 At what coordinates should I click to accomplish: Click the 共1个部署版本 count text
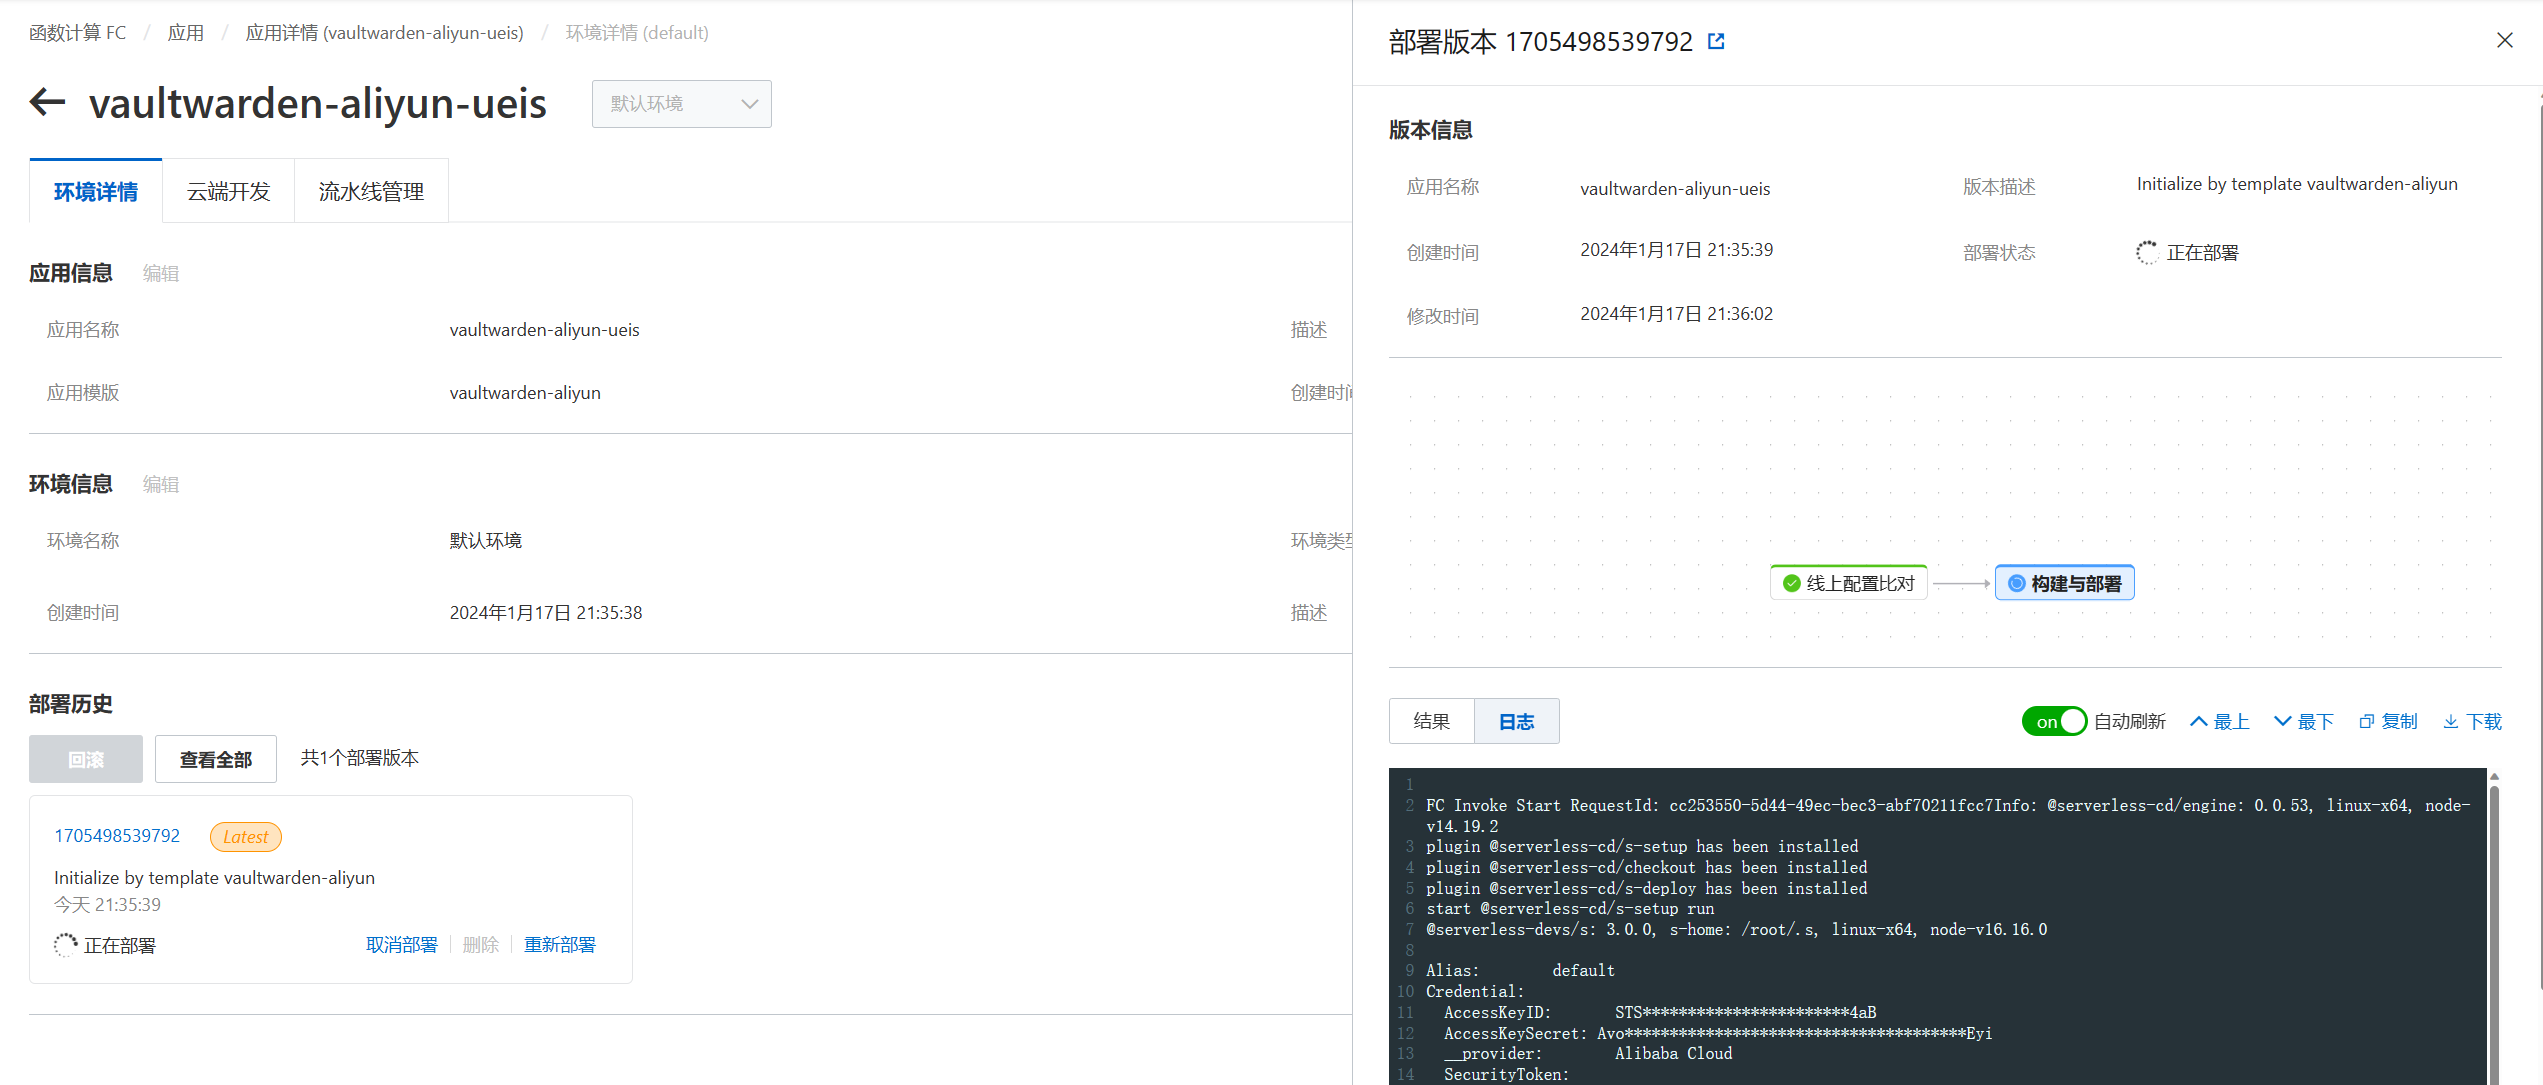pyautogui.click(x=360, y=758)
